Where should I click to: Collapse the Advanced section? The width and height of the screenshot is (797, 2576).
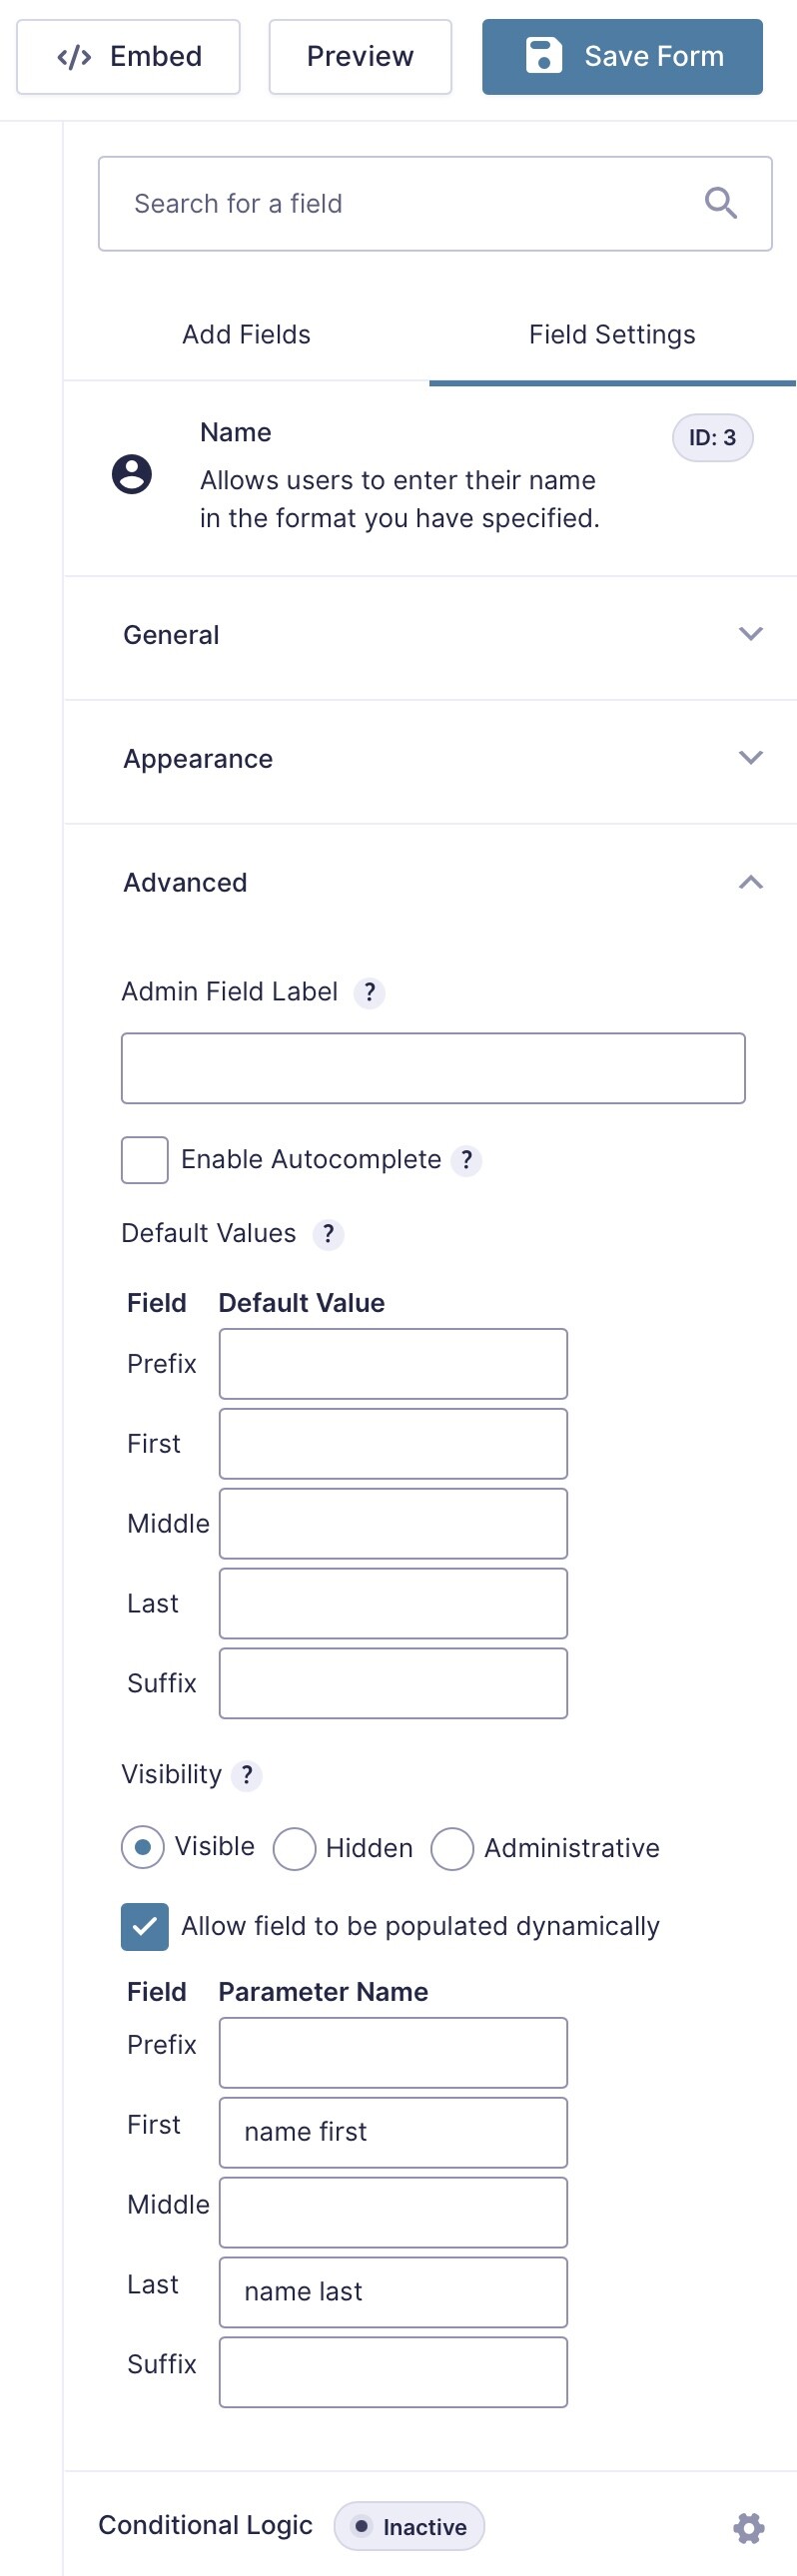pos(430,883)
